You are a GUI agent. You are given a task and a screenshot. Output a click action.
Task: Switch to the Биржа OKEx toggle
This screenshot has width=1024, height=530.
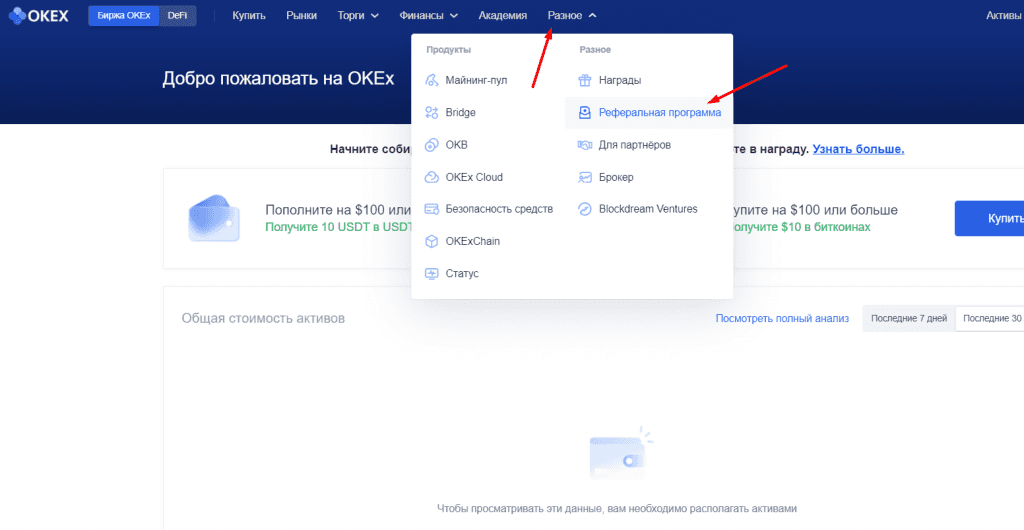pos(124,16)
